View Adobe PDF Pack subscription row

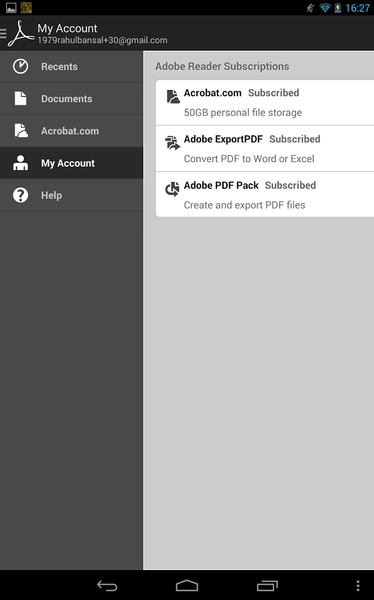point(265,194)
